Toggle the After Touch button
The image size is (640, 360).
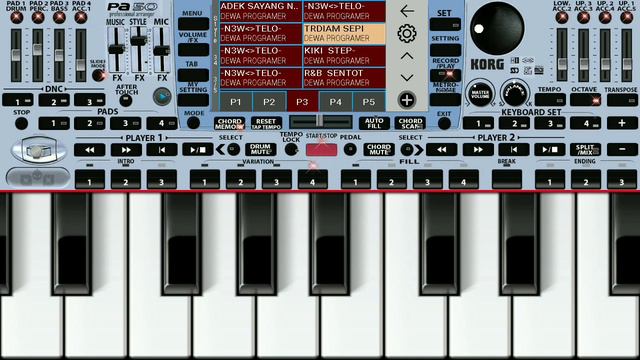pos(126,100)
